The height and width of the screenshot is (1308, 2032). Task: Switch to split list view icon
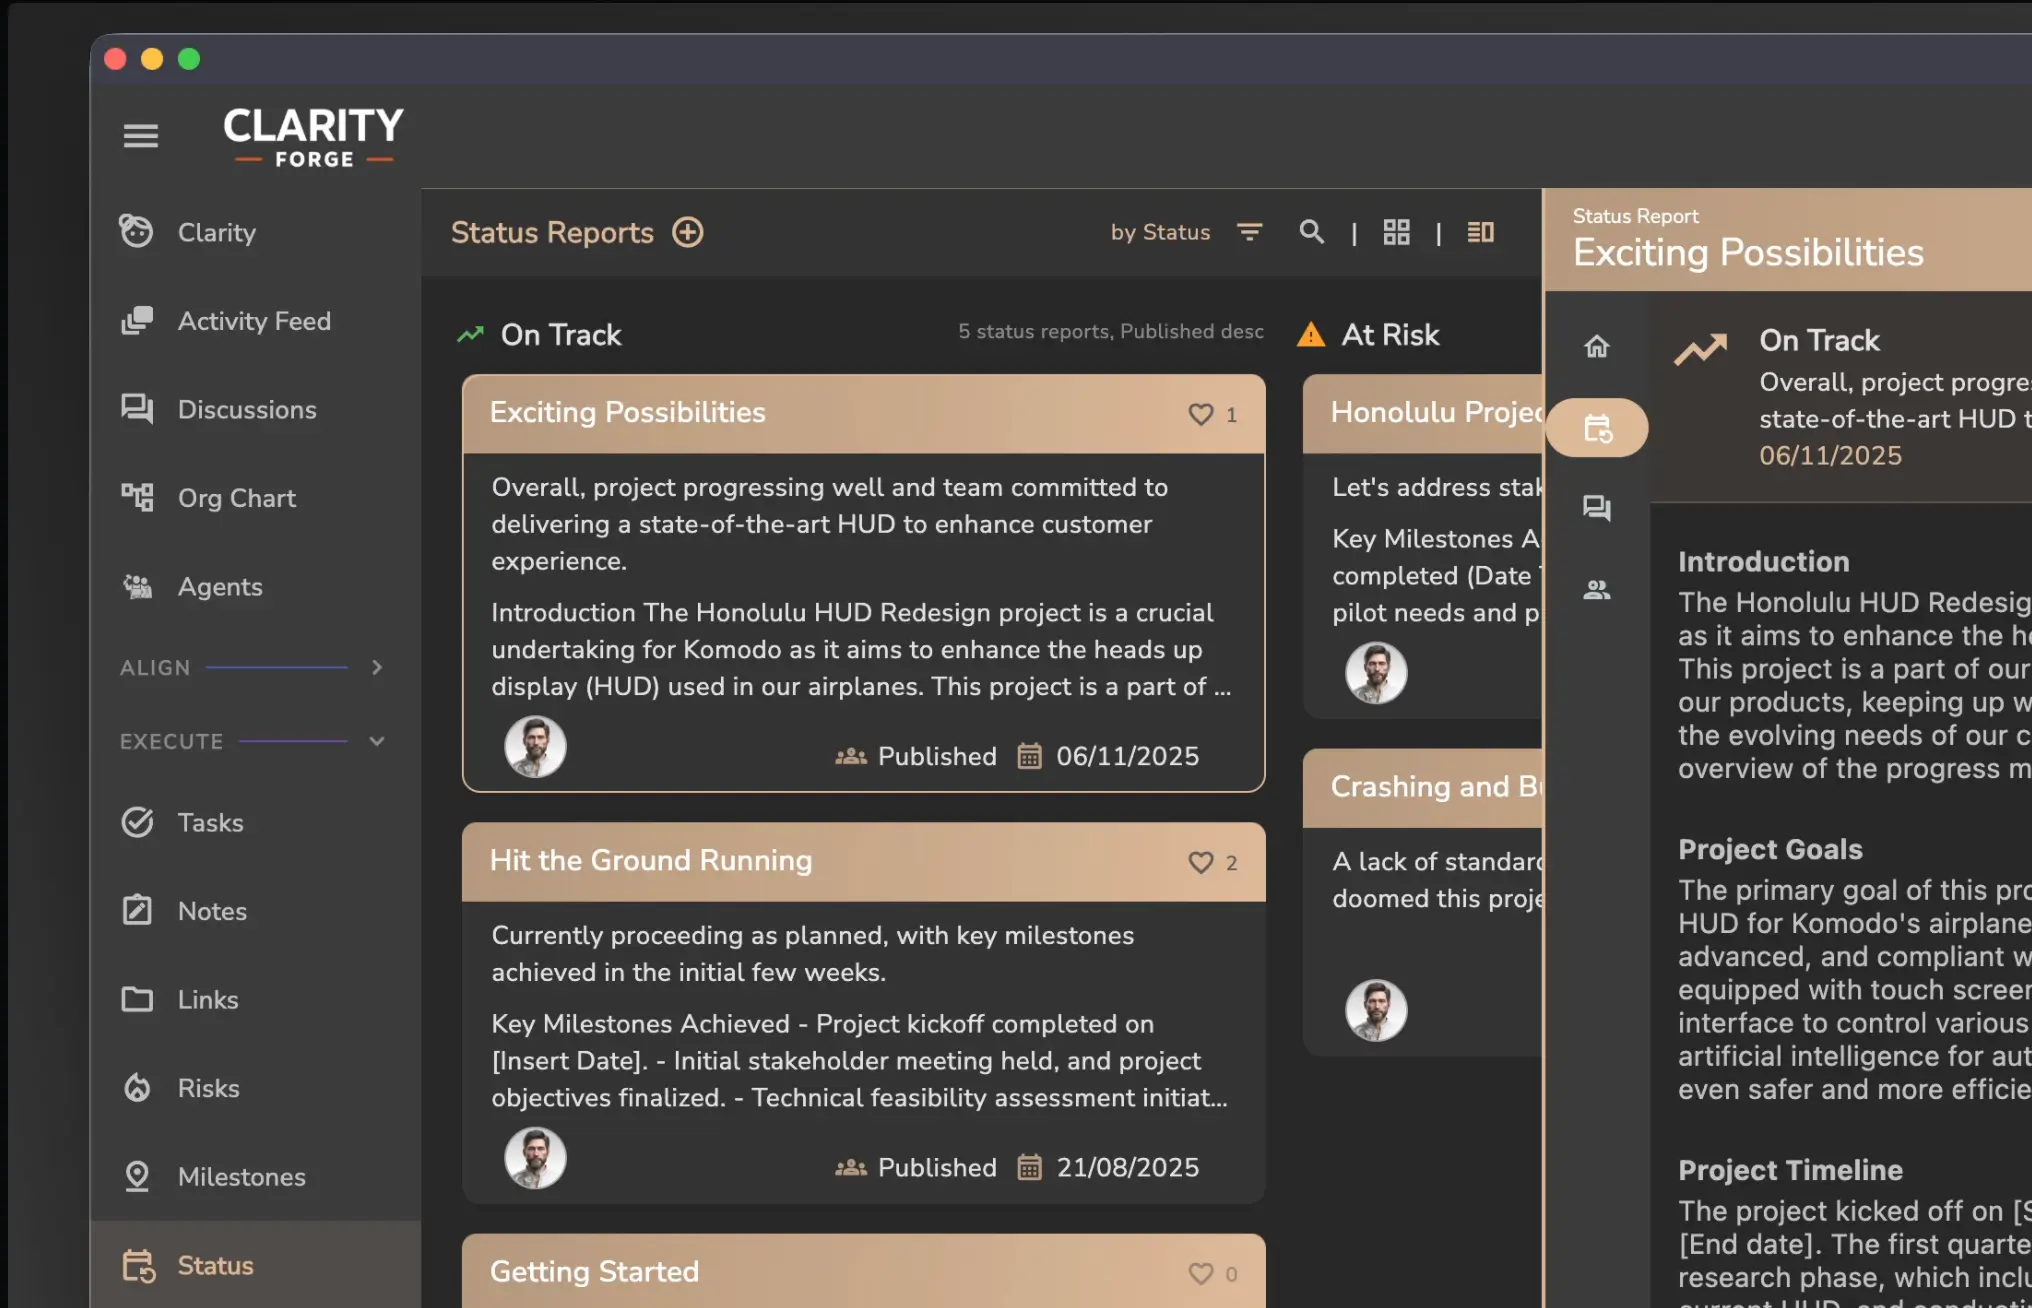(1480, 232)
